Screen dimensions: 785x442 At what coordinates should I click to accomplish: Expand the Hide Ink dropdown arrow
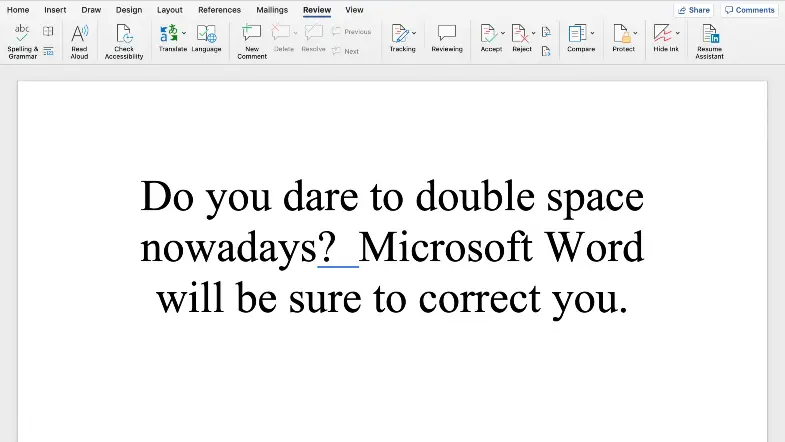click(x=678, y=33)
